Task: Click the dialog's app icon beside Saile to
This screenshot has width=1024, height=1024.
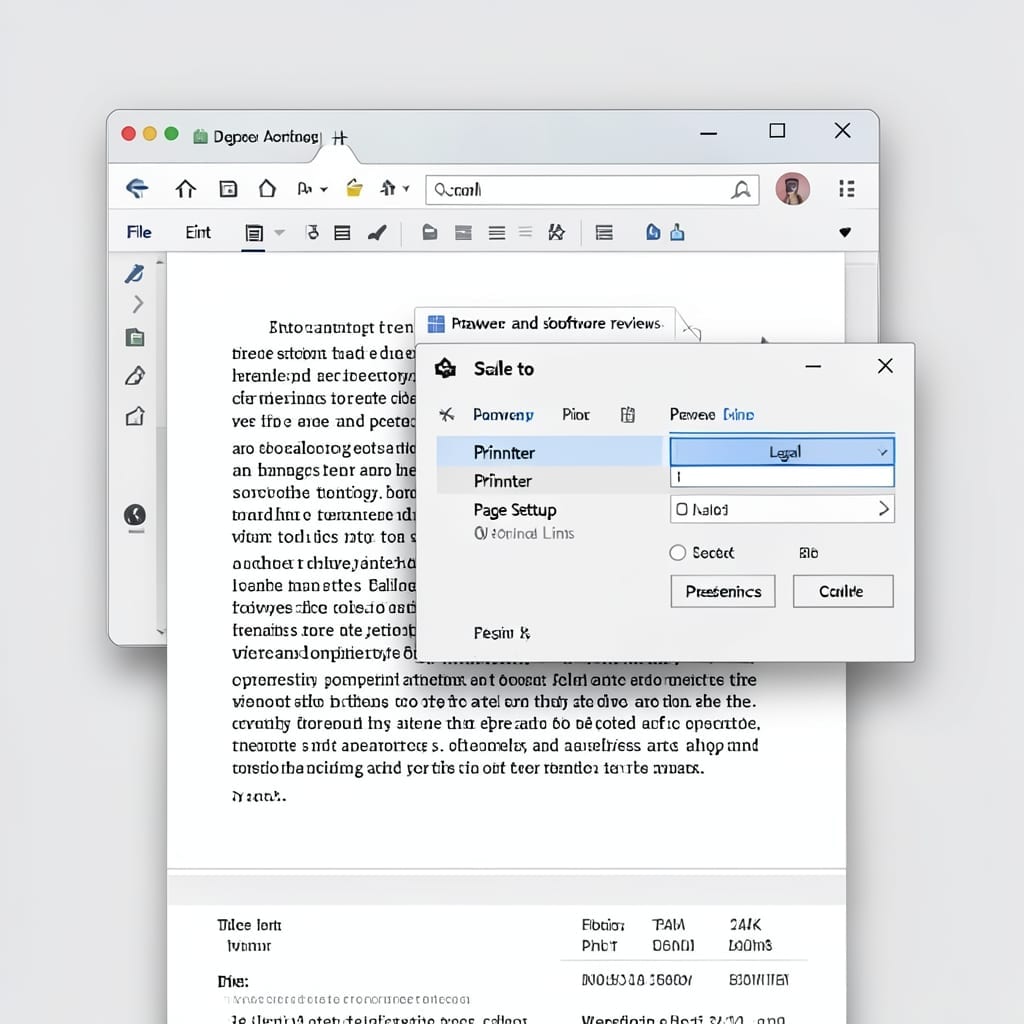Action: tap(445, 368)
